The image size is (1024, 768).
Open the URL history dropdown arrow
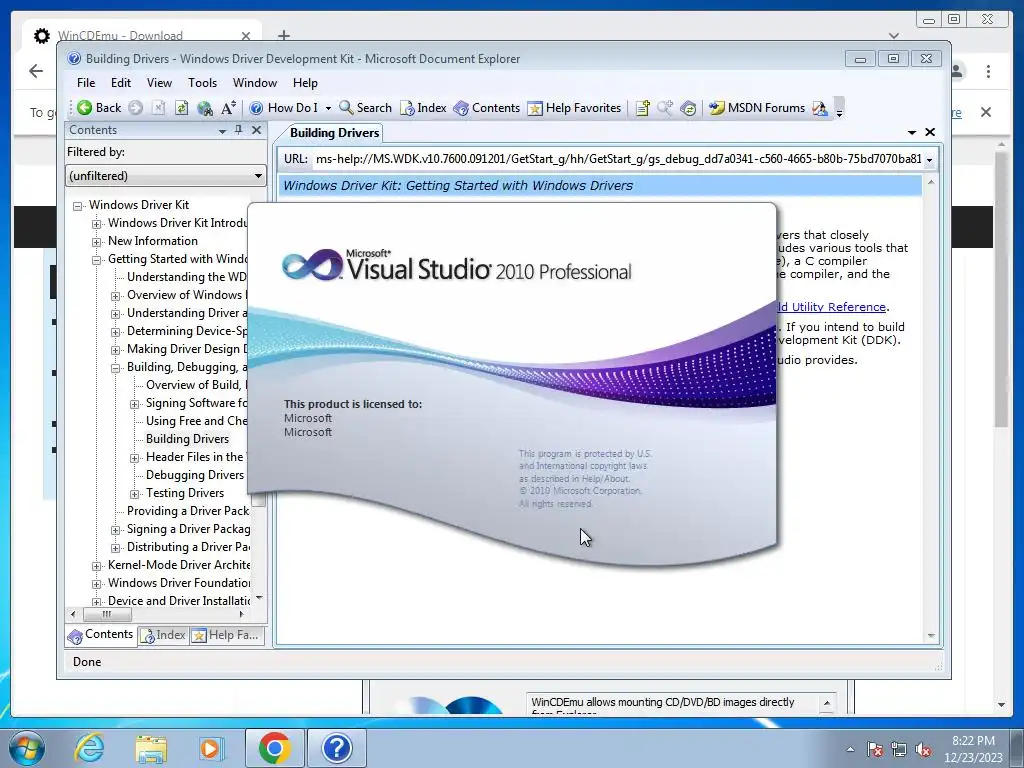929,160
